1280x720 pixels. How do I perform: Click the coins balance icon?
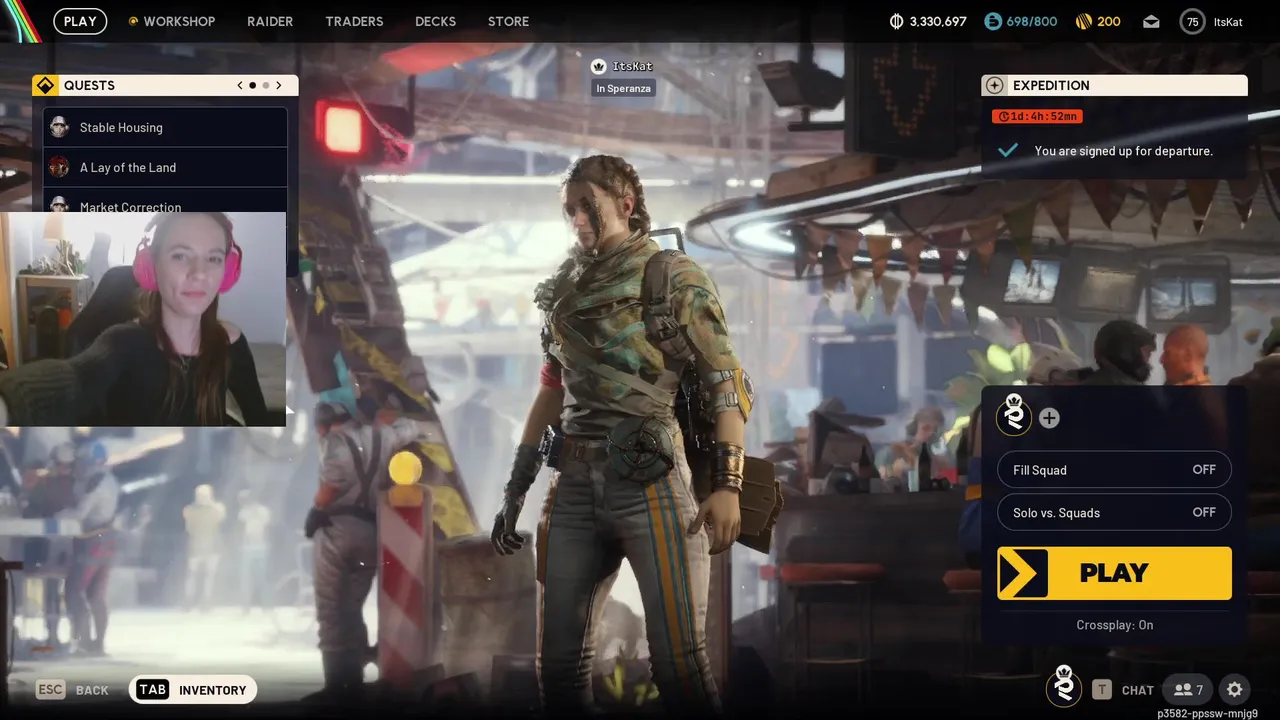896,21
